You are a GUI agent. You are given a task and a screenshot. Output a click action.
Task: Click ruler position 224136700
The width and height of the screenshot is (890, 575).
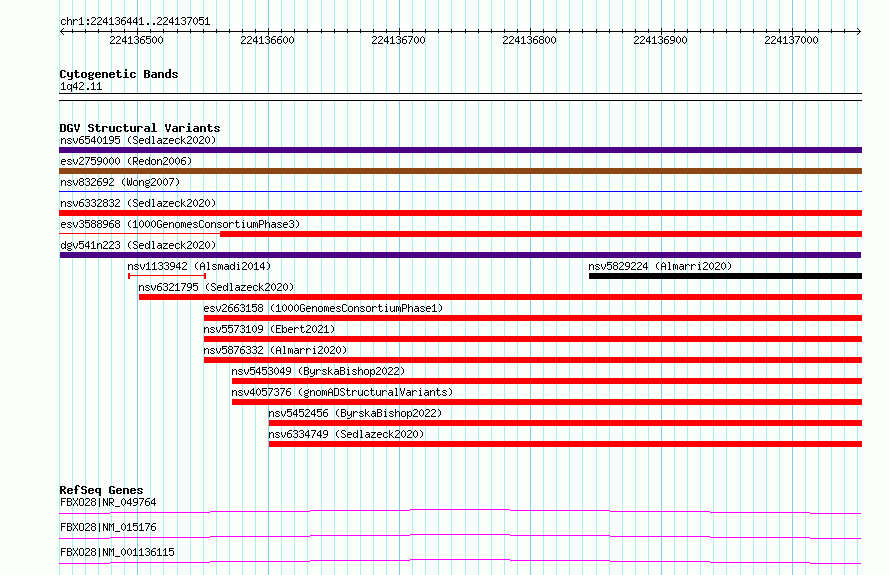coord(398,40)
